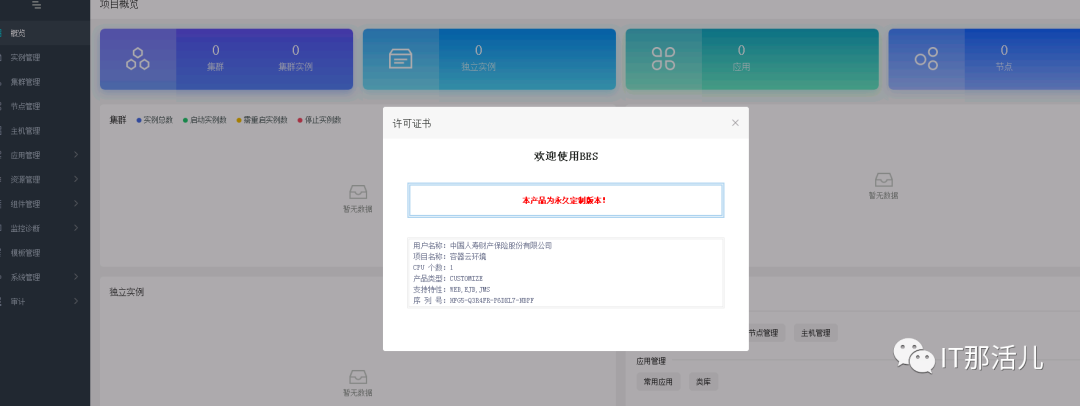Toggle the 启动实例数 legend item
This screenshot has width=1080, height=406.
[x=205, y=120]
